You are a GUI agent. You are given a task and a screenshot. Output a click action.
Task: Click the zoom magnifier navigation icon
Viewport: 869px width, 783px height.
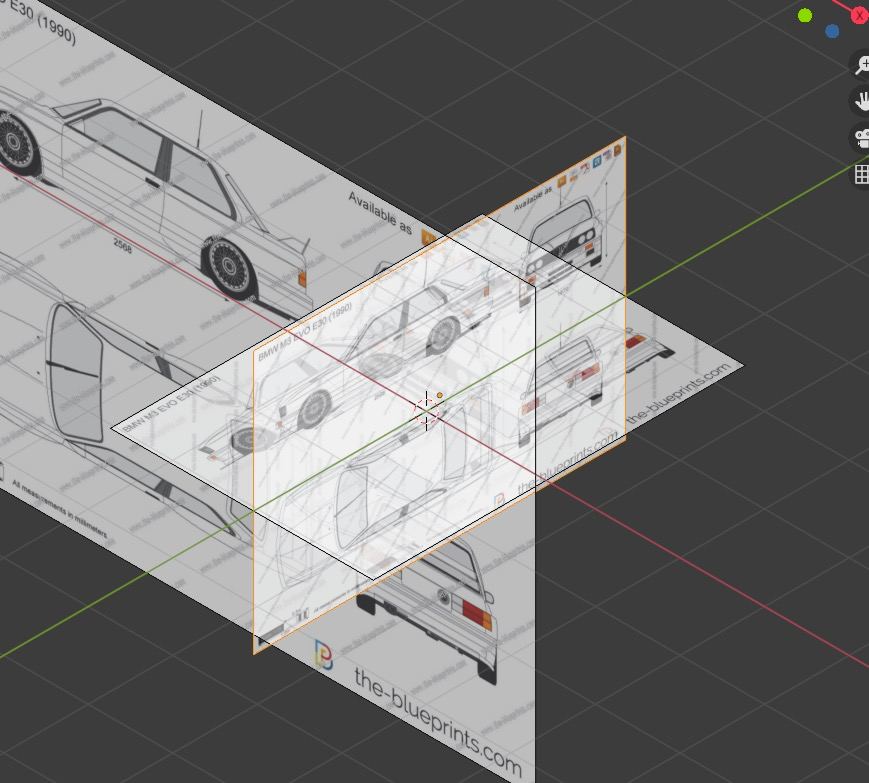click(x=862, y=64)
